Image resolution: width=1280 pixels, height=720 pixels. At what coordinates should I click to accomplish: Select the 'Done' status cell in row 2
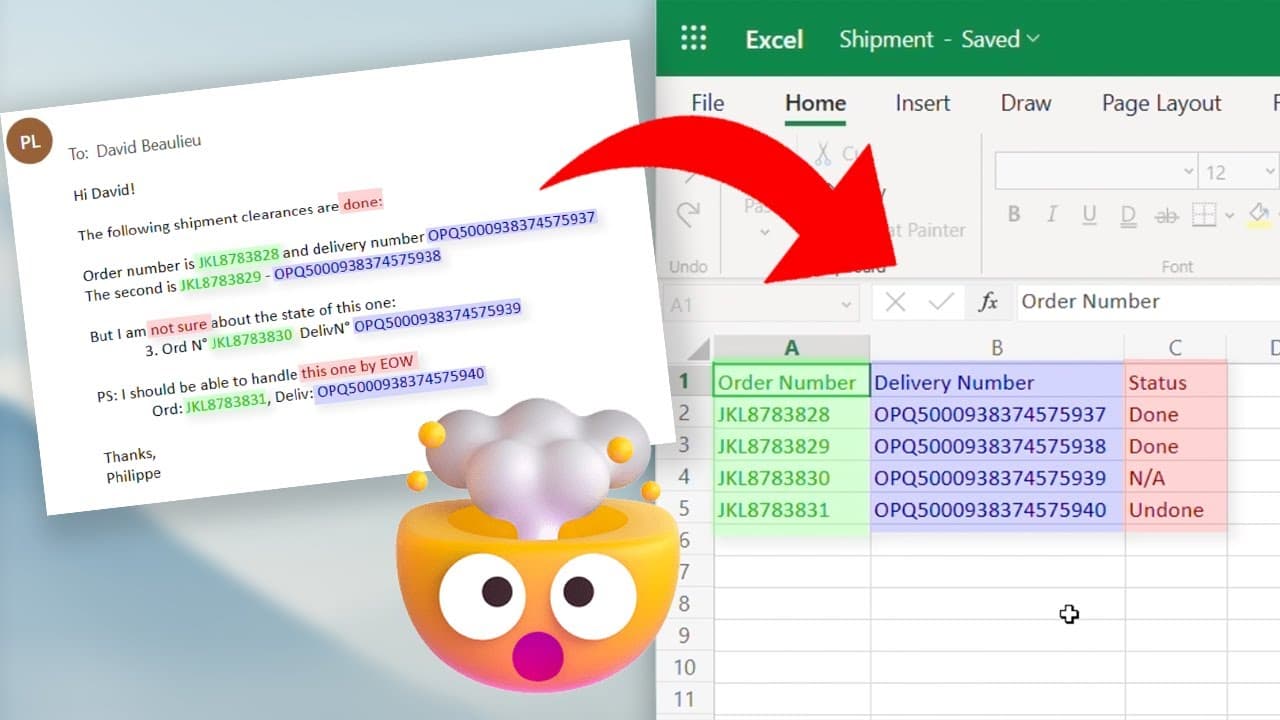click(x=1176, y=414)
